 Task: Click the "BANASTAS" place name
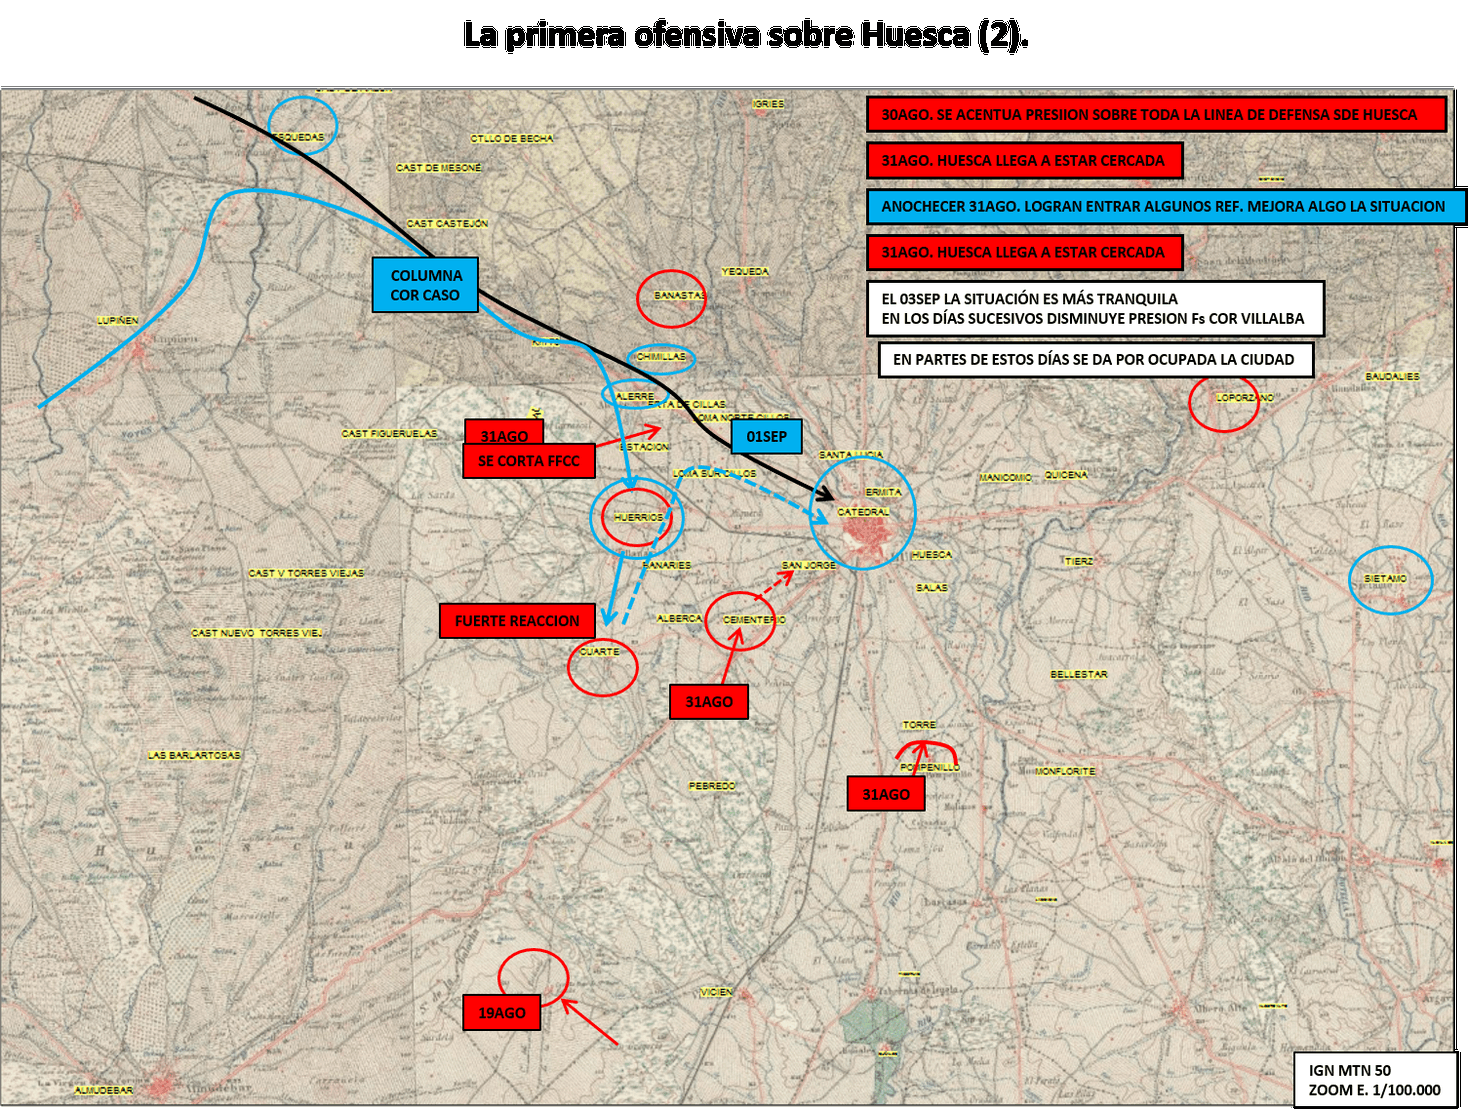[680, 296]
